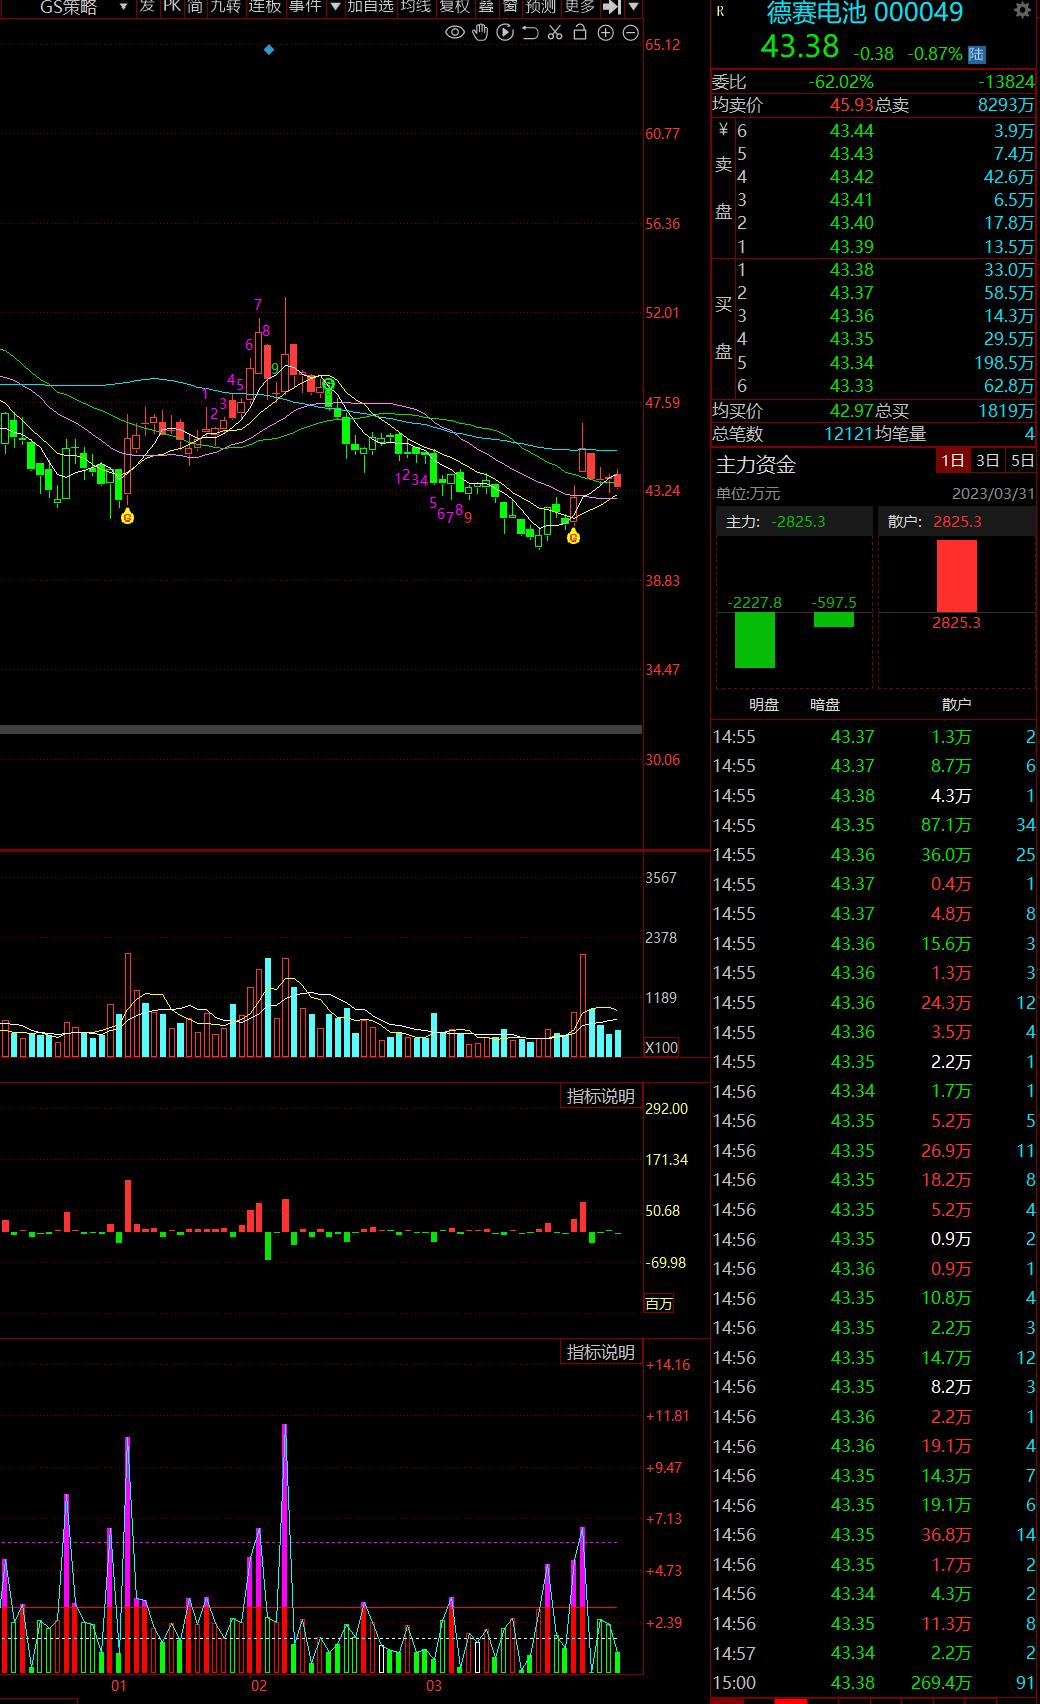Viewport: 1040px width, 1704px height.
Task: Click the 主力: -2825.3 summary box
Action: [x=795, y=522]
